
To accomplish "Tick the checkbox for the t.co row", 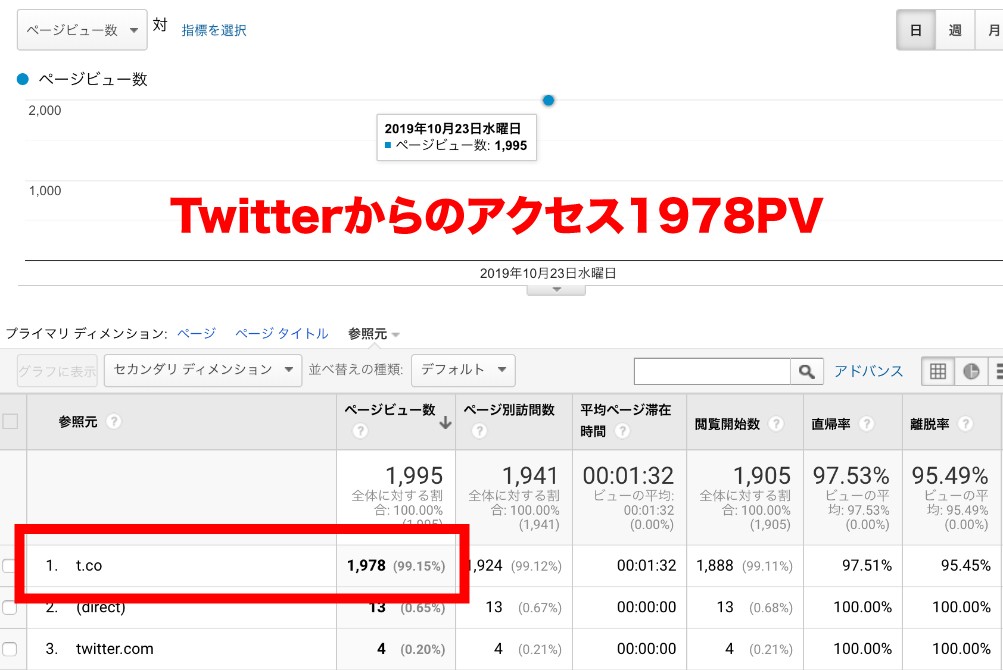I will tap(8, 566).
